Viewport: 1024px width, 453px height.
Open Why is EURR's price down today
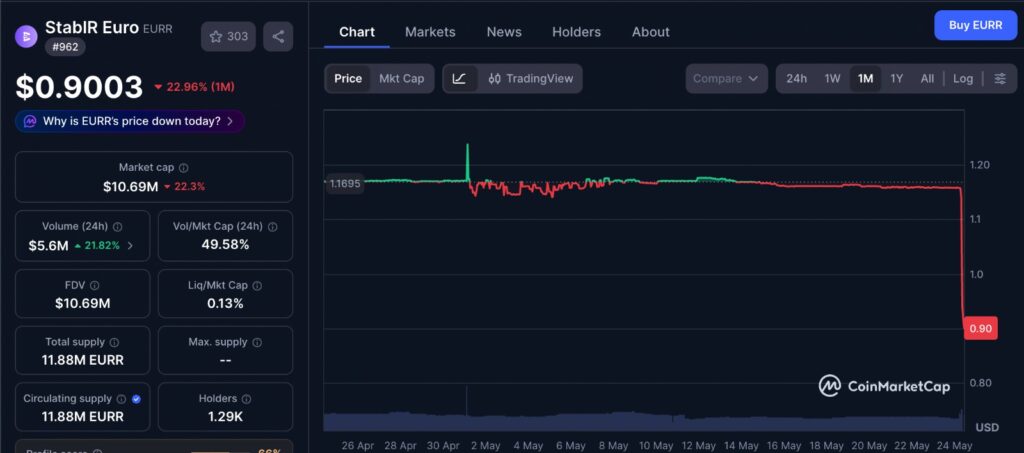pyautogui.click(x=130, y=121)
